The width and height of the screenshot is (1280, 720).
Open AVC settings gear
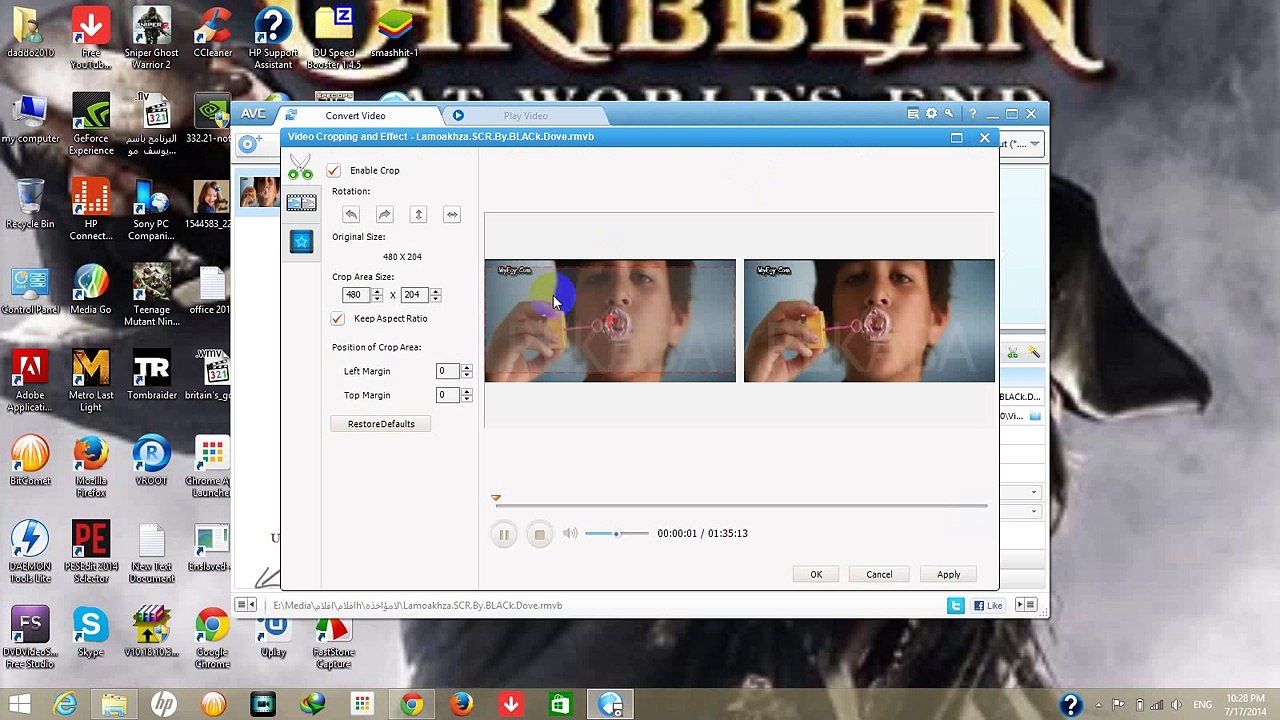coord(931,114)
